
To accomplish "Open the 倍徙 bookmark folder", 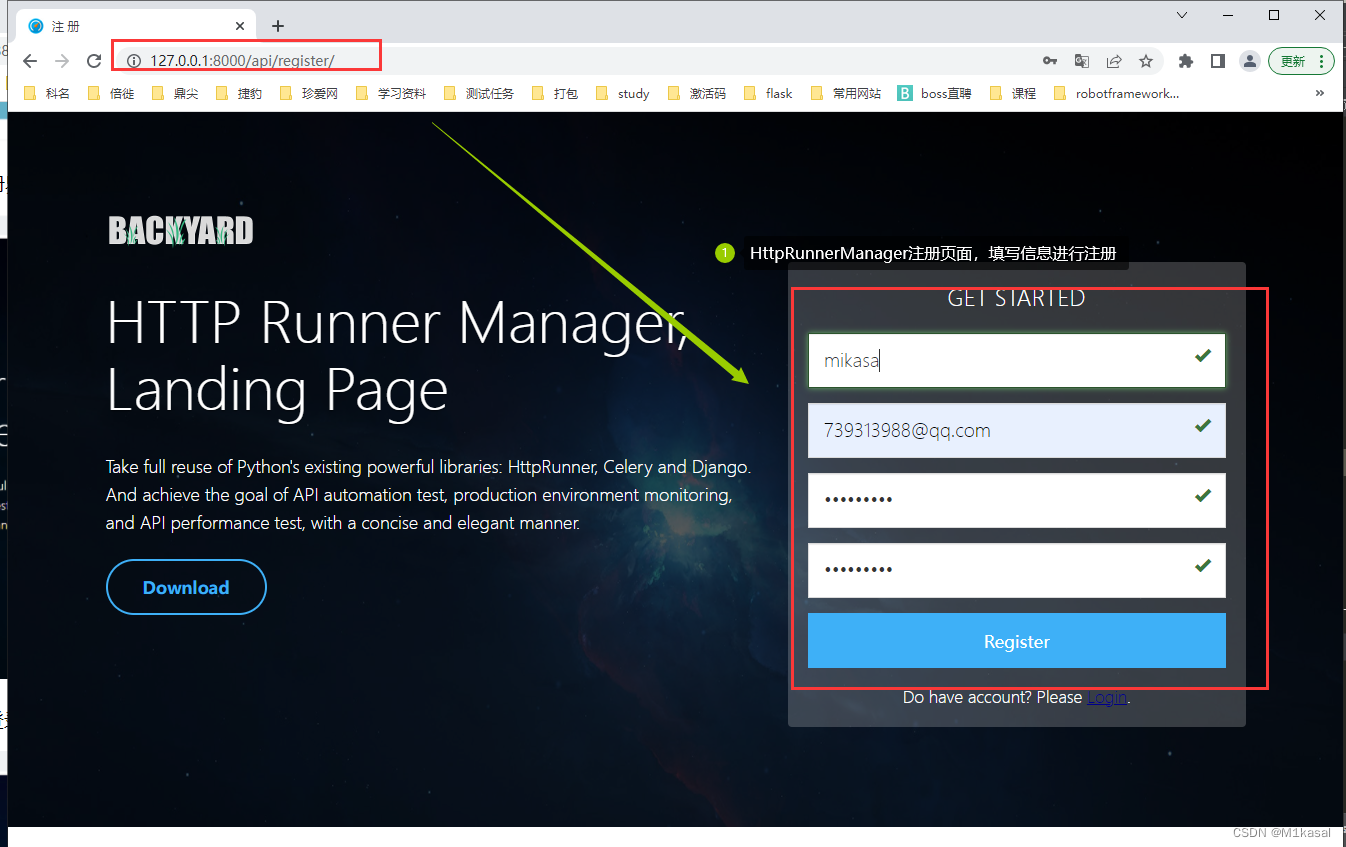I will click(x=111, y=93).
